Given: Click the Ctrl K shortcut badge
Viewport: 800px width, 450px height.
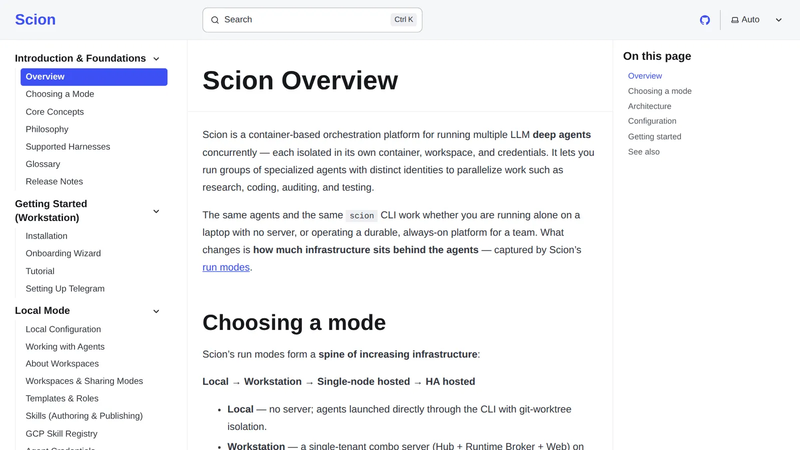Looking at the screenshot, I should [x=404, y=19].
